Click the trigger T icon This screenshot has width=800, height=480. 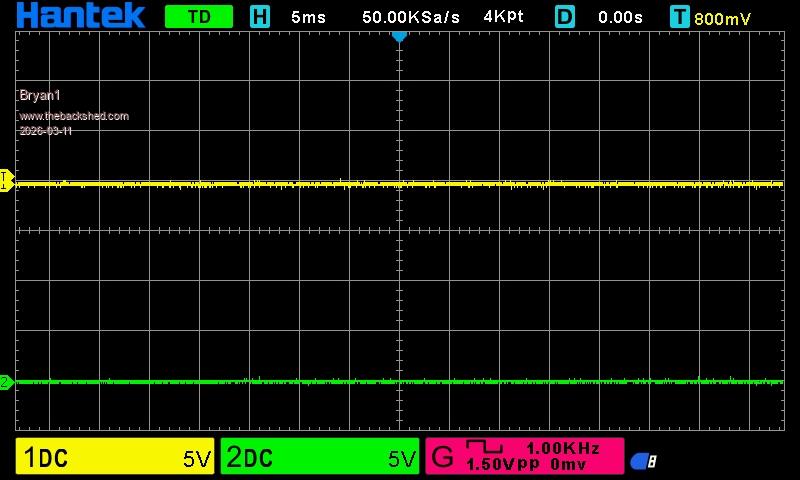[x=680, y=16]
